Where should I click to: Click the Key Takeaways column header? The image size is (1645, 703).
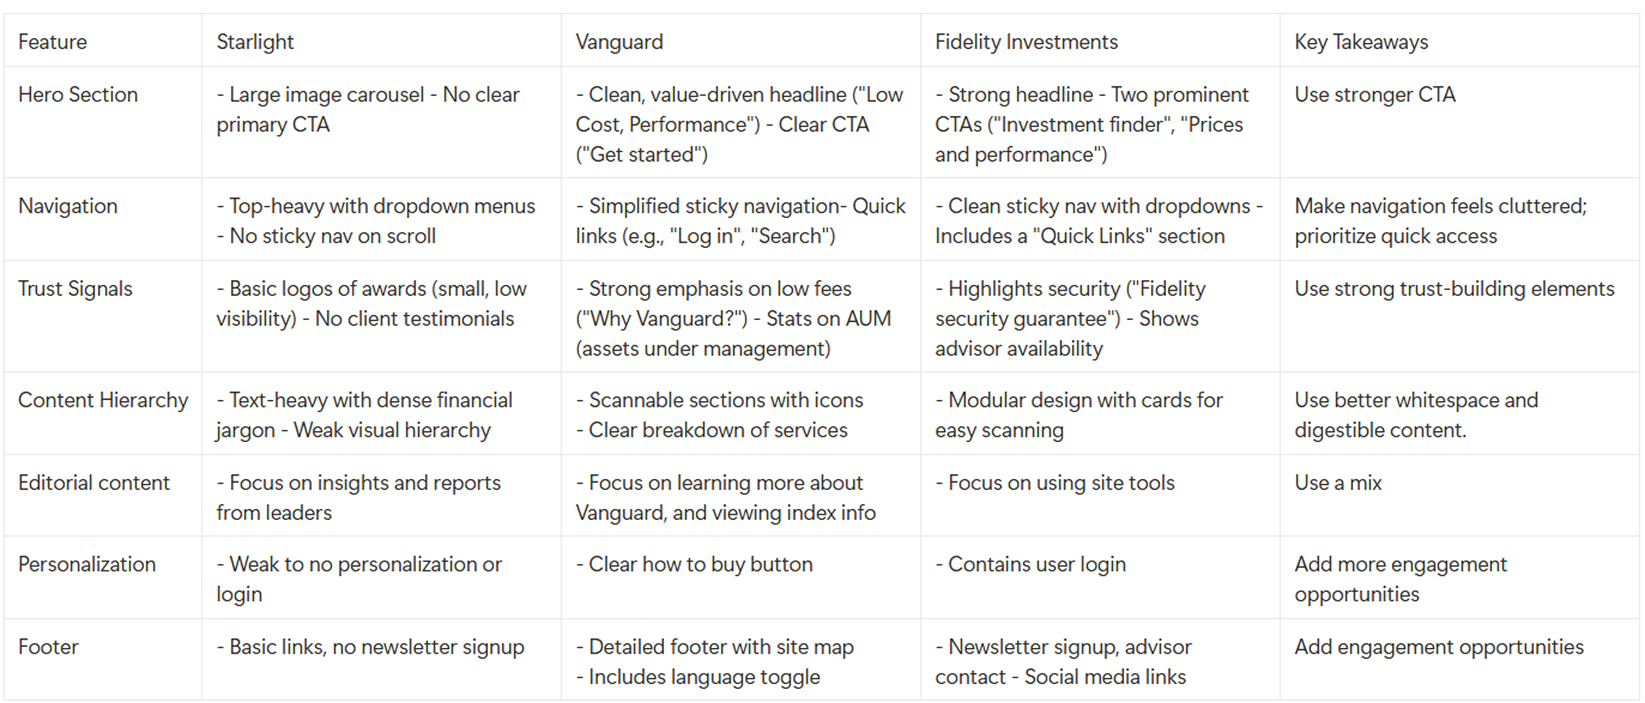click(x=1361, y=42)
